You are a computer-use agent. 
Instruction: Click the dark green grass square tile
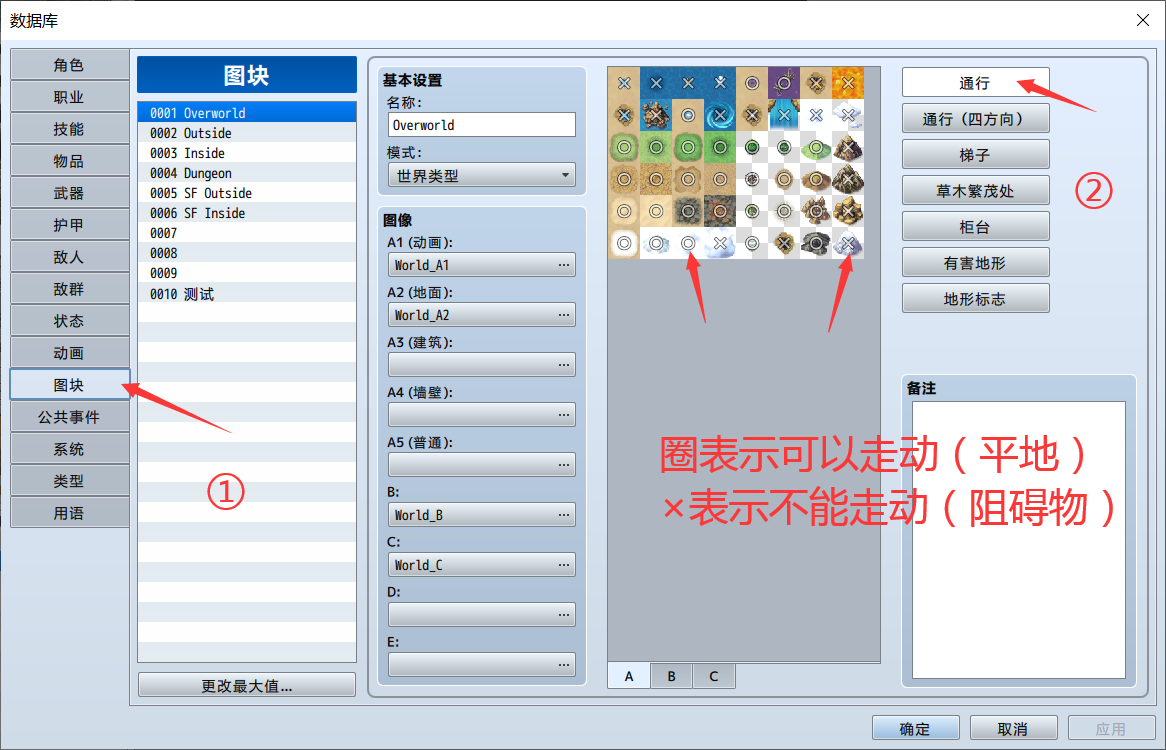coord(720,146)
